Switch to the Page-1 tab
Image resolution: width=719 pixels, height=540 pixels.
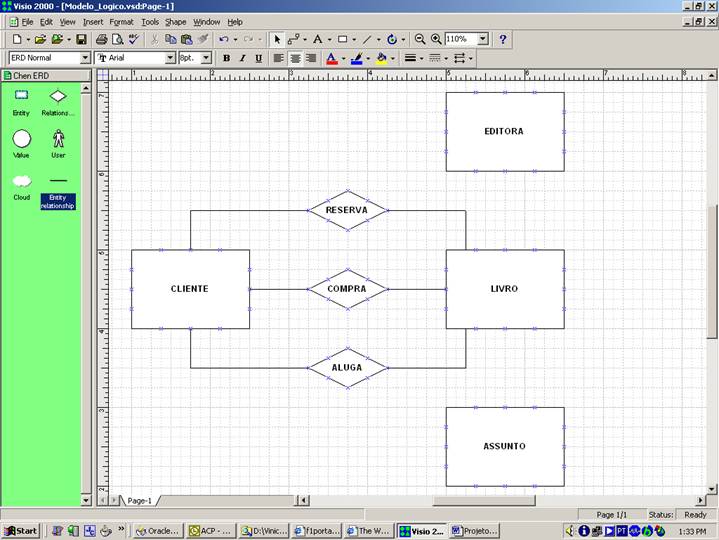[x=139, y=501]
